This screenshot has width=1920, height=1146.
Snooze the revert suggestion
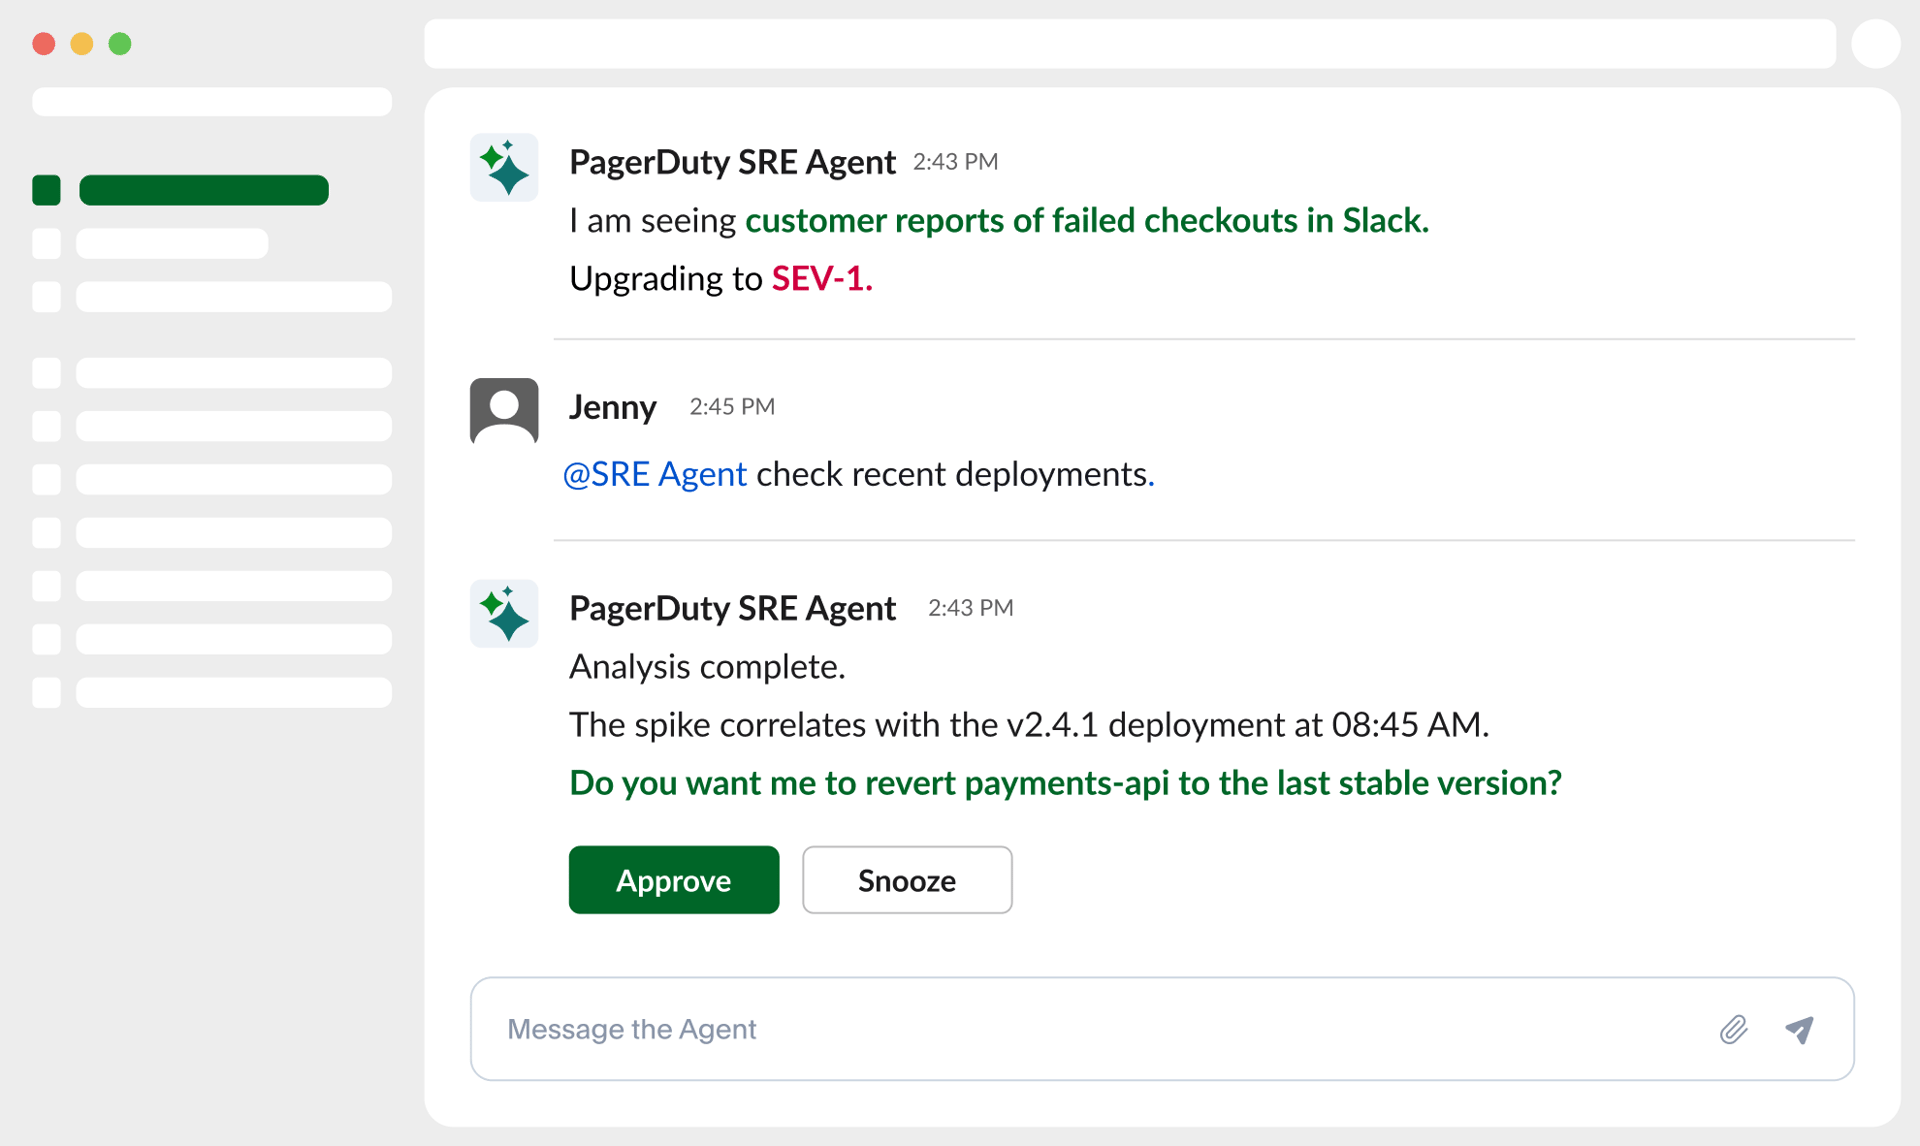(x=906, y=880)
